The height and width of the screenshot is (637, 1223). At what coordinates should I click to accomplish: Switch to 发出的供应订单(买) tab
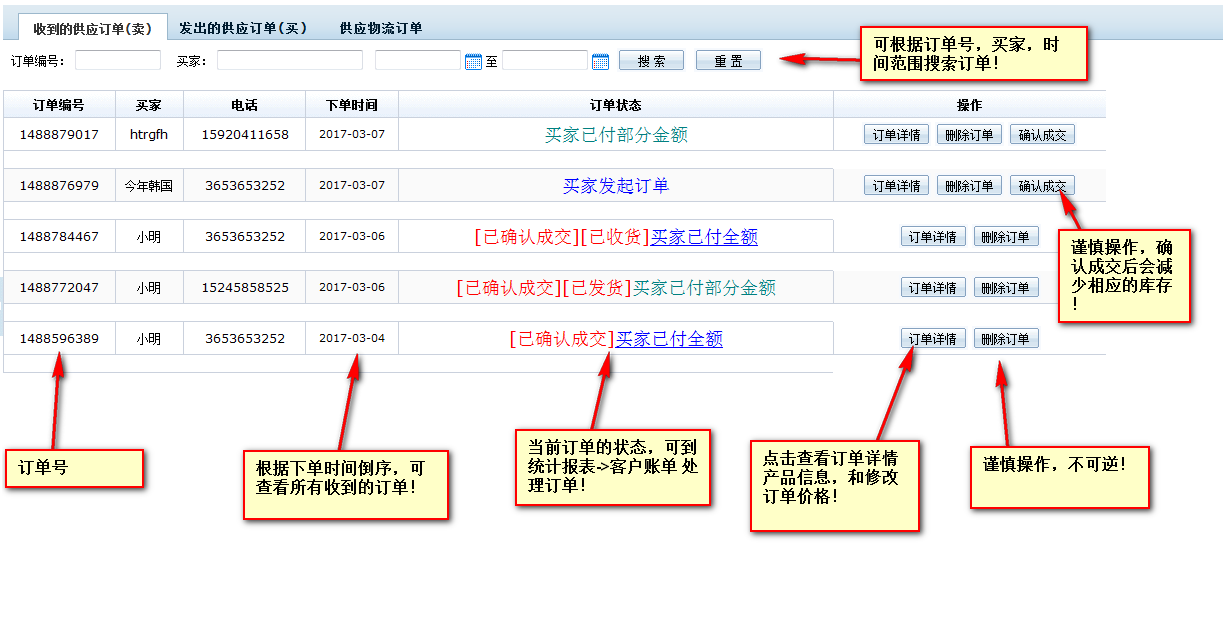243,28
